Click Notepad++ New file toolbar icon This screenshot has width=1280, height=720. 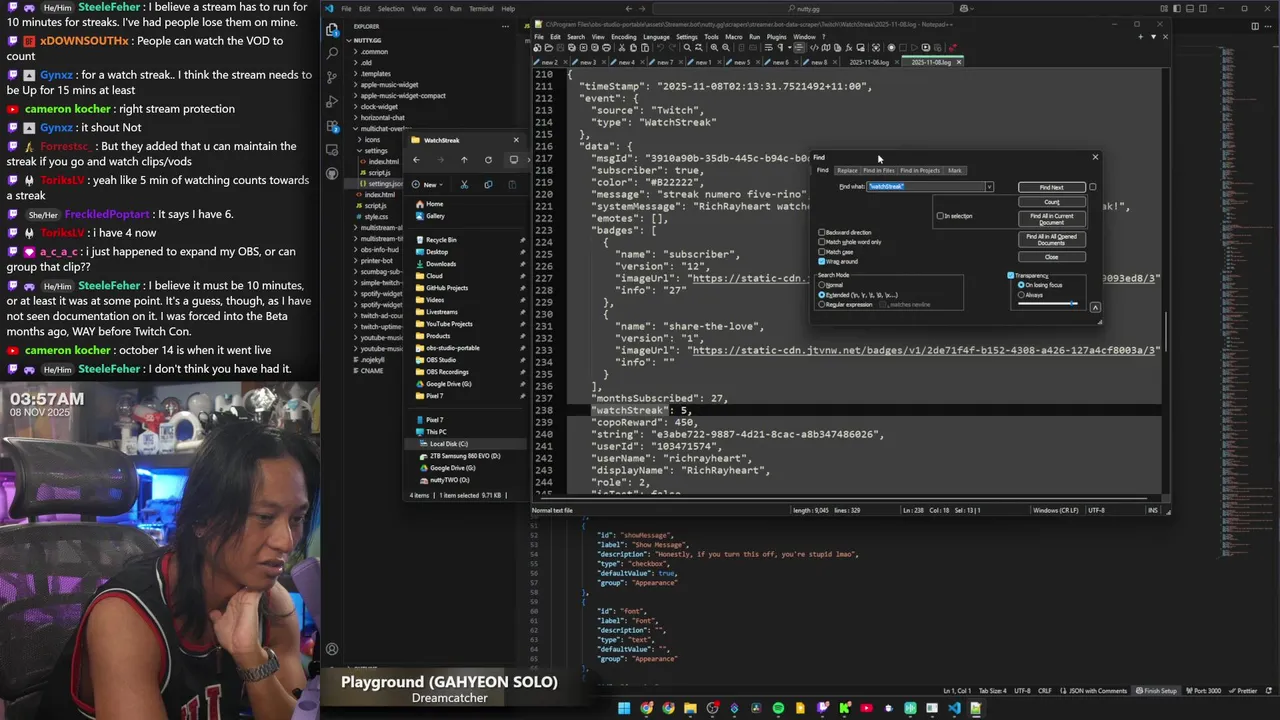(538, 48)
